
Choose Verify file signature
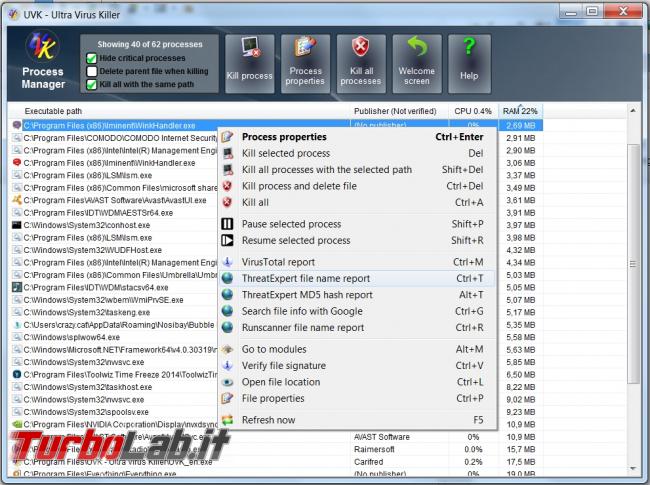click(357, 366)
